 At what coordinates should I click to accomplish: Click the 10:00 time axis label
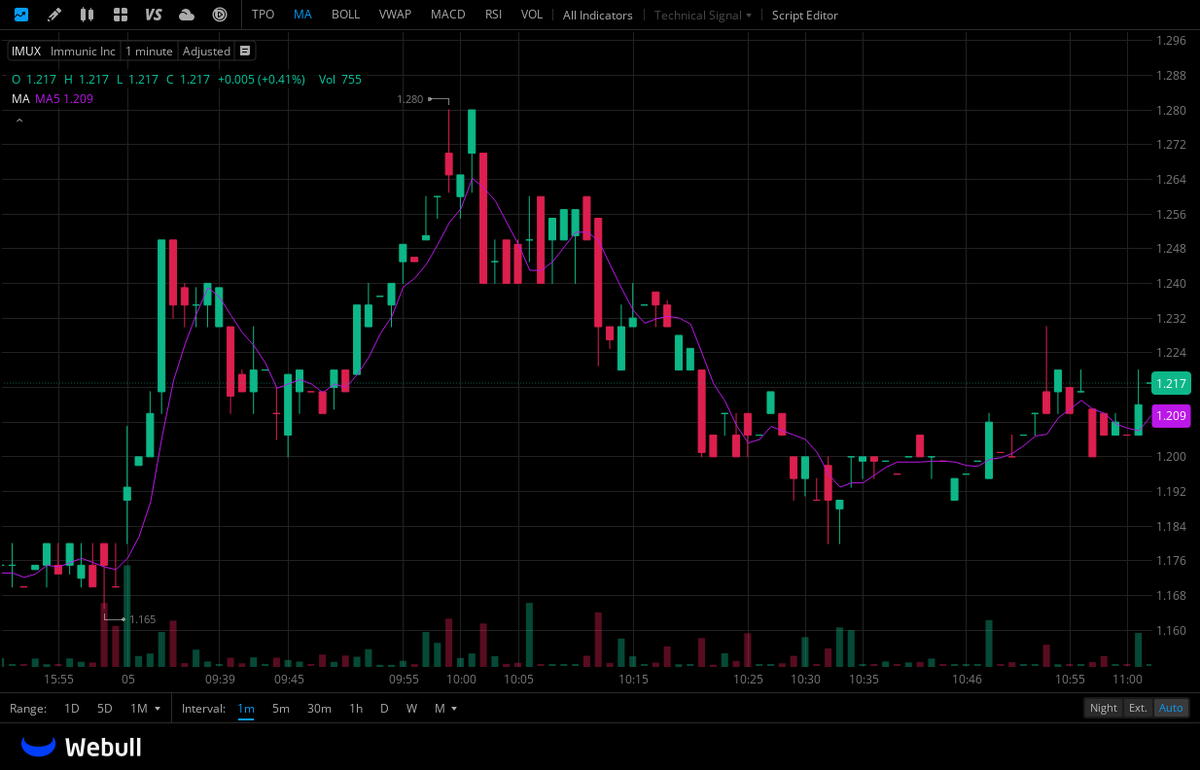462,679
